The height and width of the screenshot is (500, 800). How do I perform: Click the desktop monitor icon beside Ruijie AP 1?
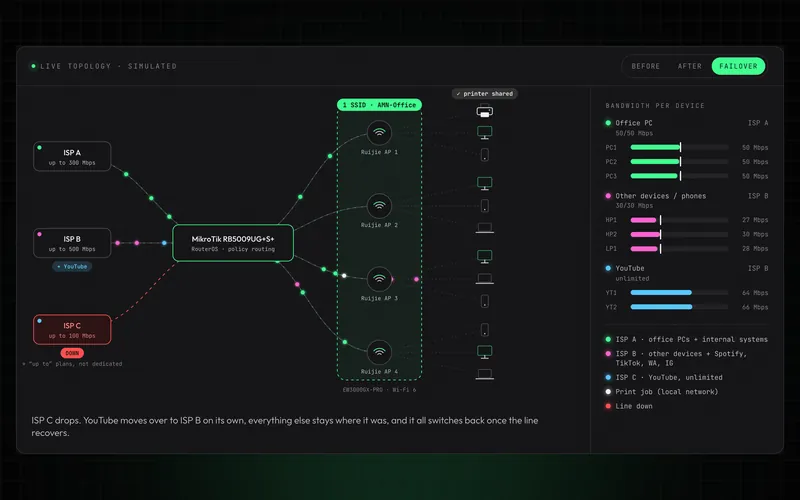click(x=485, y=133)
